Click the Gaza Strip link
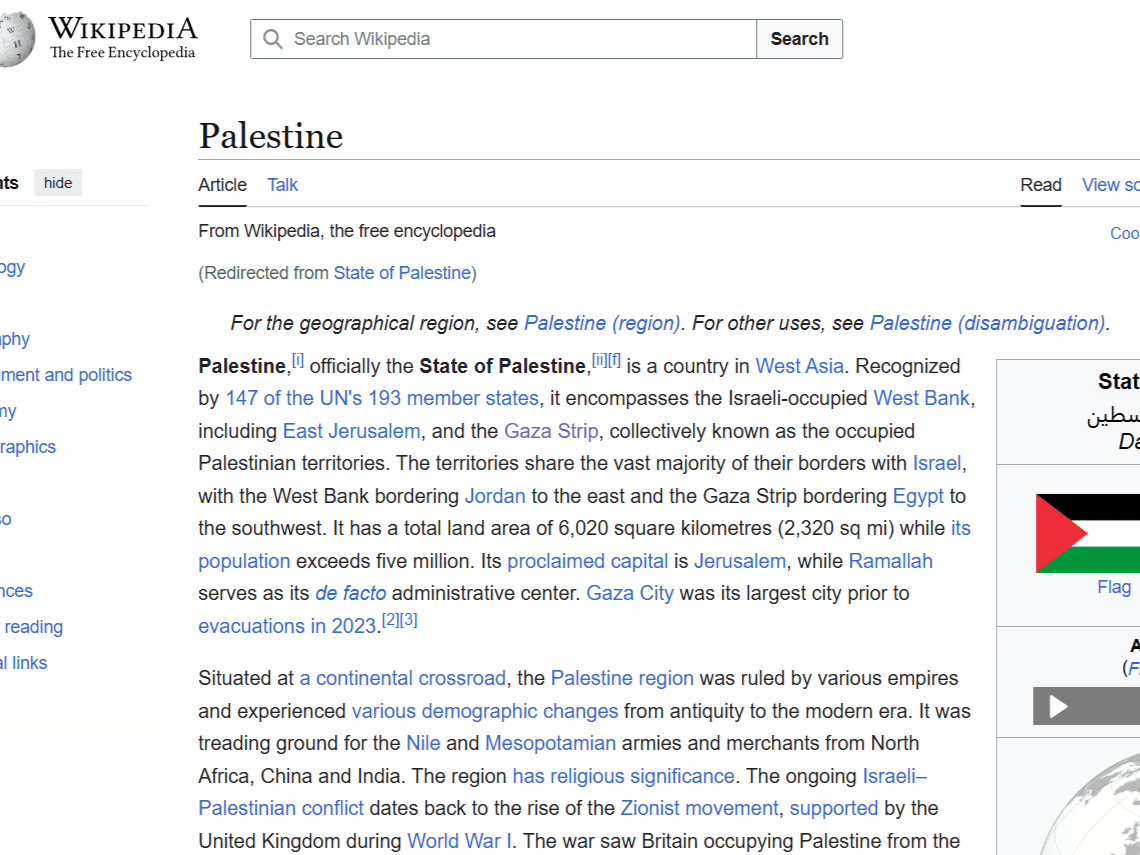Viewport: 1140px width, 855px height. click(551, 430)
